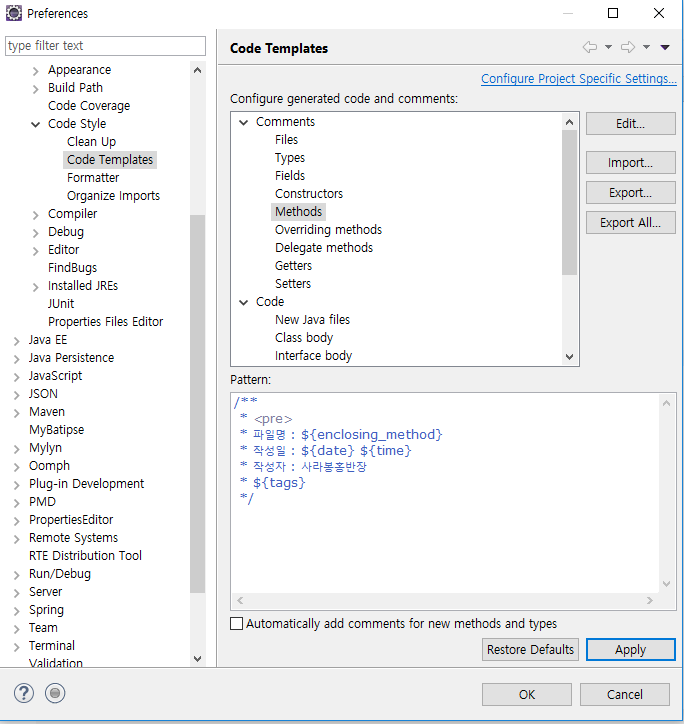Expand the JavaScript node
Screen dimensions: 684x724
(17, 377)
